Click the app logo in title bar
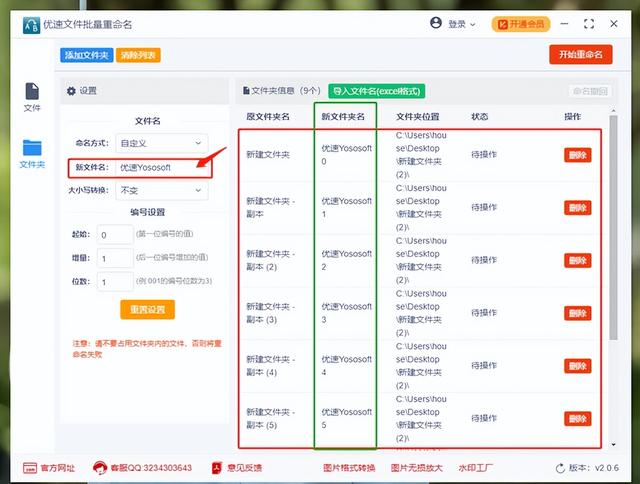This screenshot has height=484, width=640. (x=31, y=25)
